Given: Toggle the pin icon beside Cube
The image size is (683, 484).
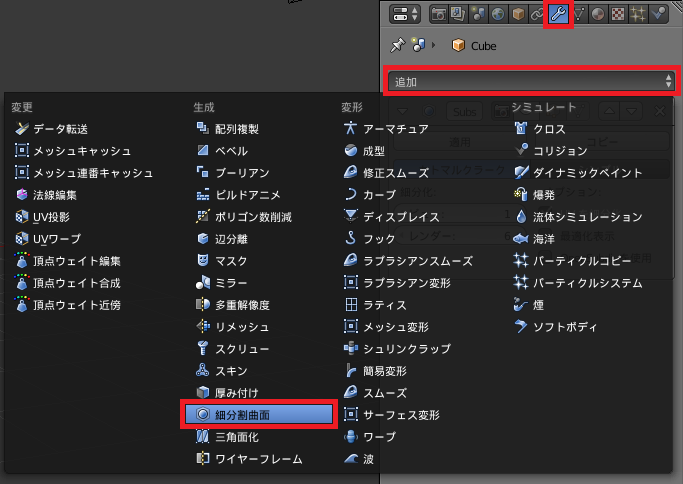Looking at the screenshot, I should pos(397,45).
